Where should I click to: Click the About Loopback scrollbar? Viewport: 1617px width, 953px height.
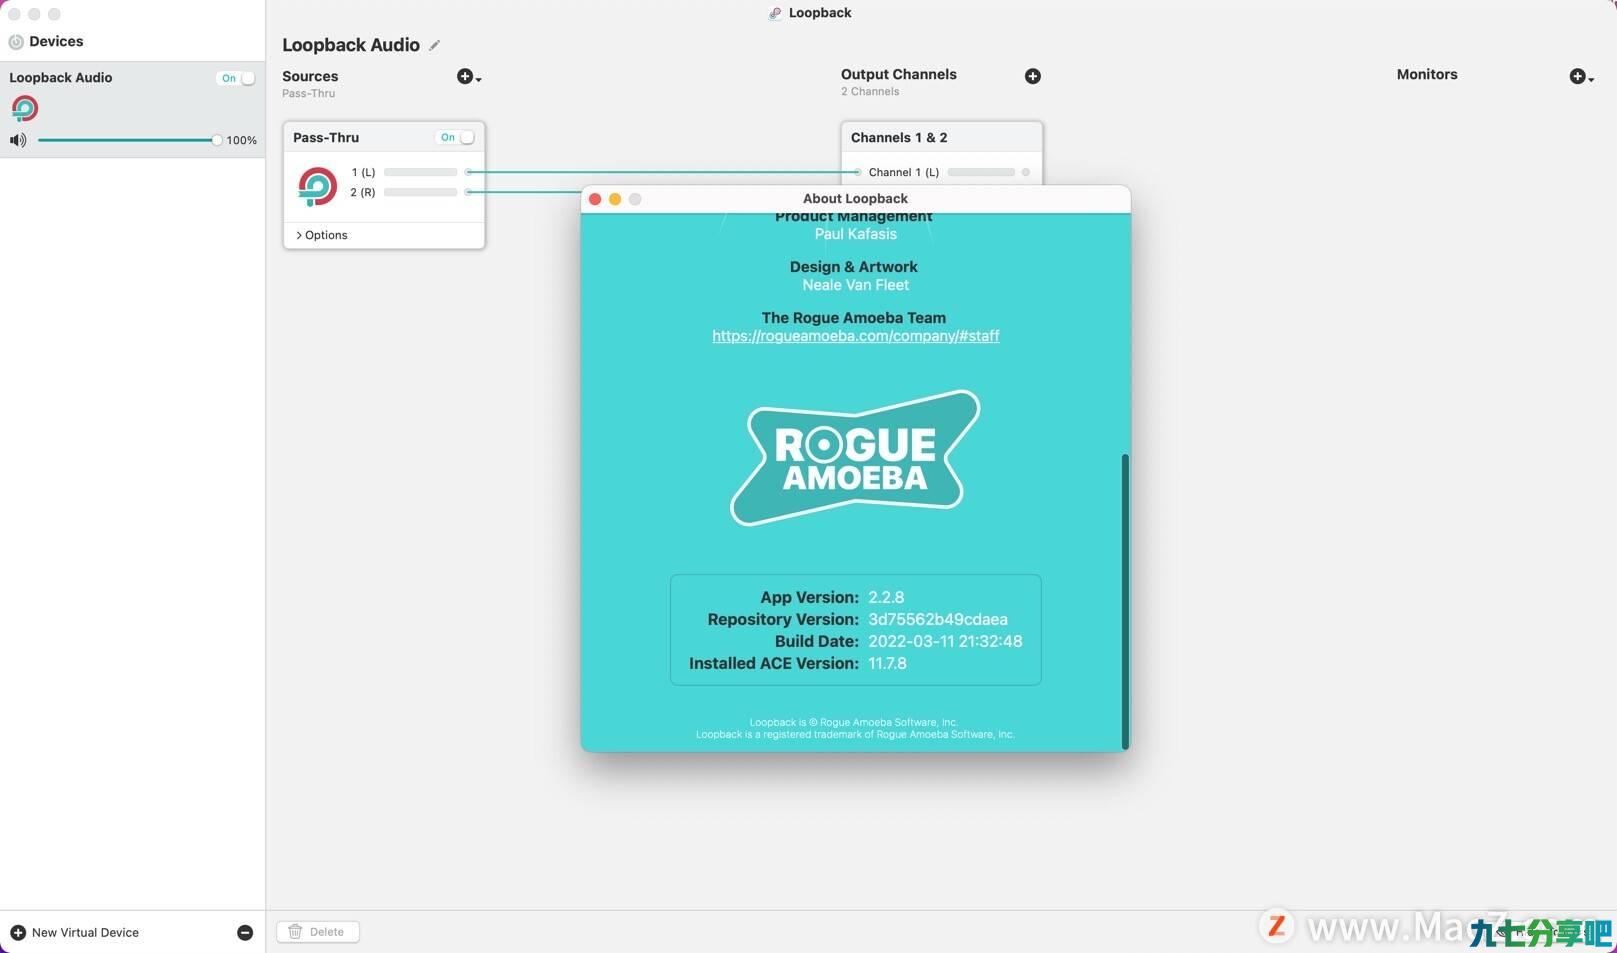[x=1125, y=601]
